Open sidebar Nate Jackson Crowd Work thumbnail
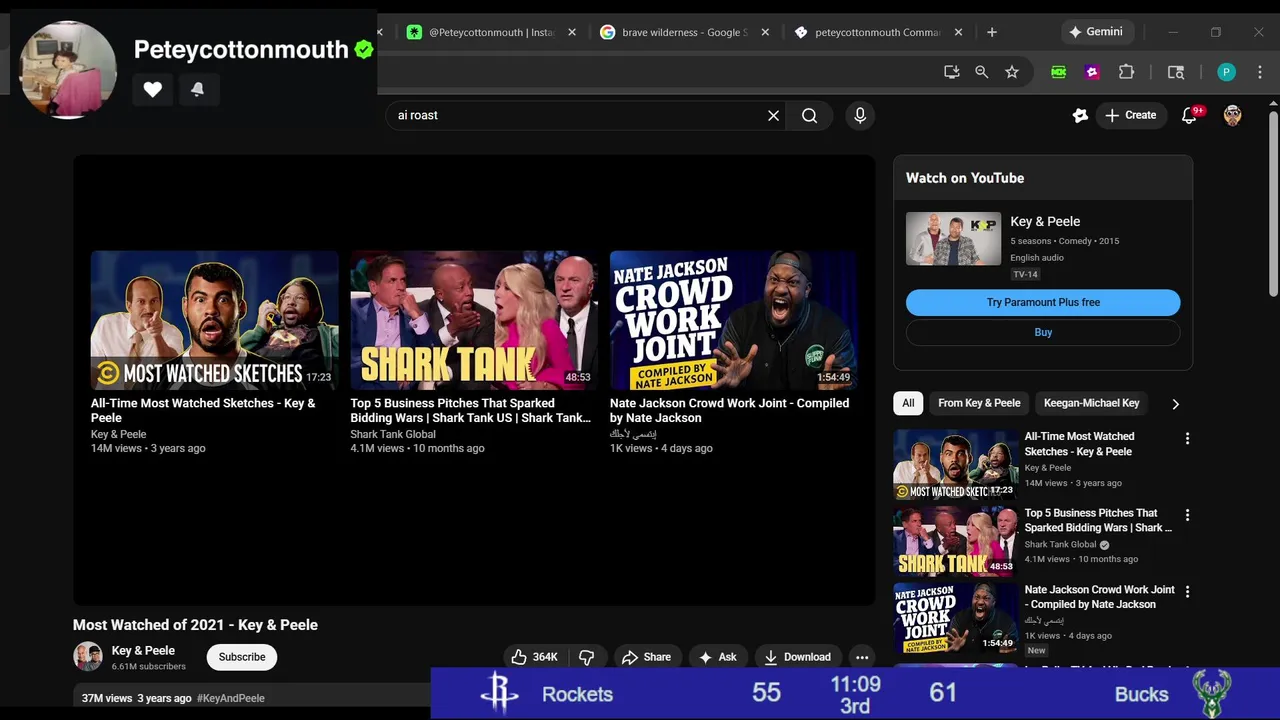Image resolution: width=1280 pixels, height=720 pixels. click(x=955, y=618)
